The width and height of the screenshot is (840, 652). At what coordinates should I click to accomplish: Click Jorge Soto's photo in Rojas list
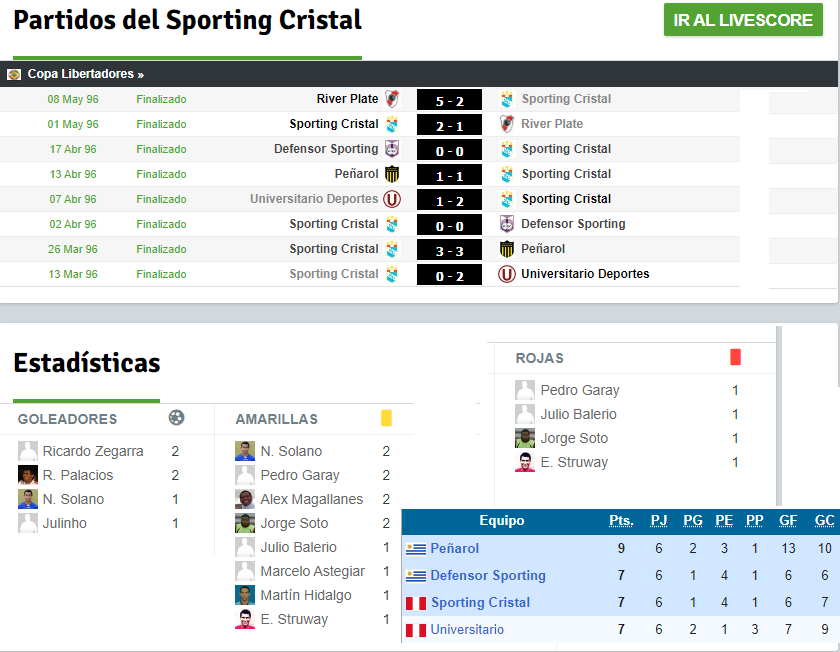525,438
